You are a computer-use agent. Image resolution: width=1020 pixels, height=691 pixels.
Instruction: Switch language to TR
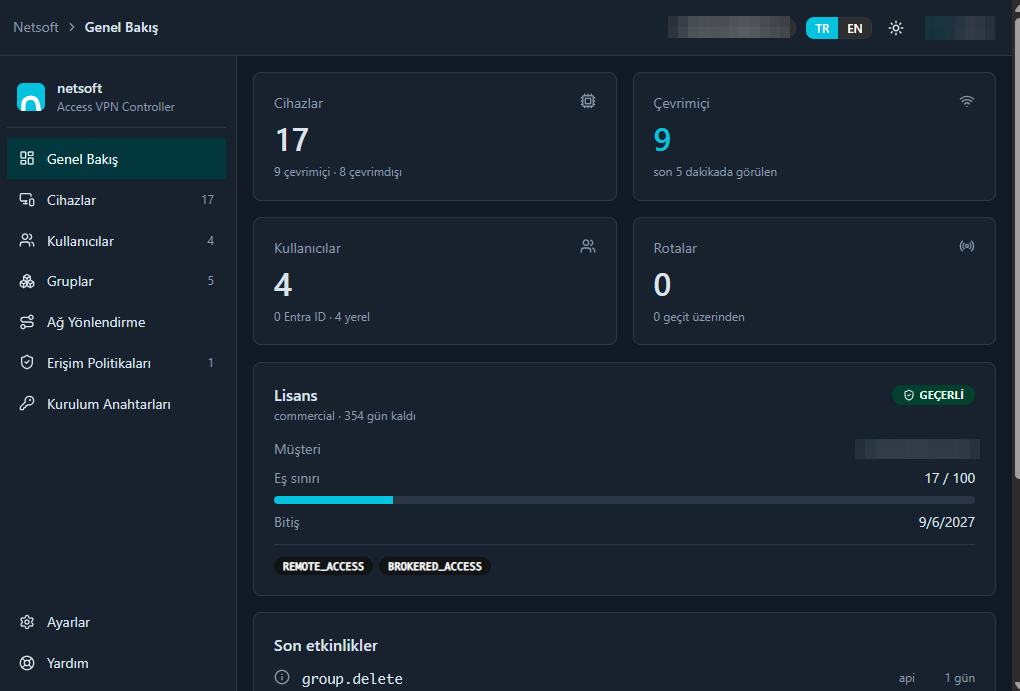pos(822,28)
